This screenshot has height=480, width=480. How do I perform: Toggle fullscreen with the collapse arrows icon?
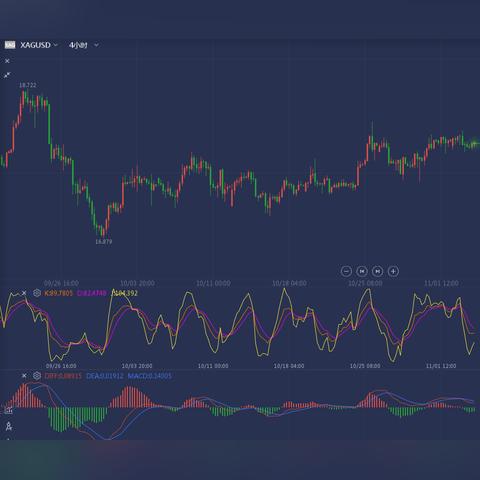[7, 75]
